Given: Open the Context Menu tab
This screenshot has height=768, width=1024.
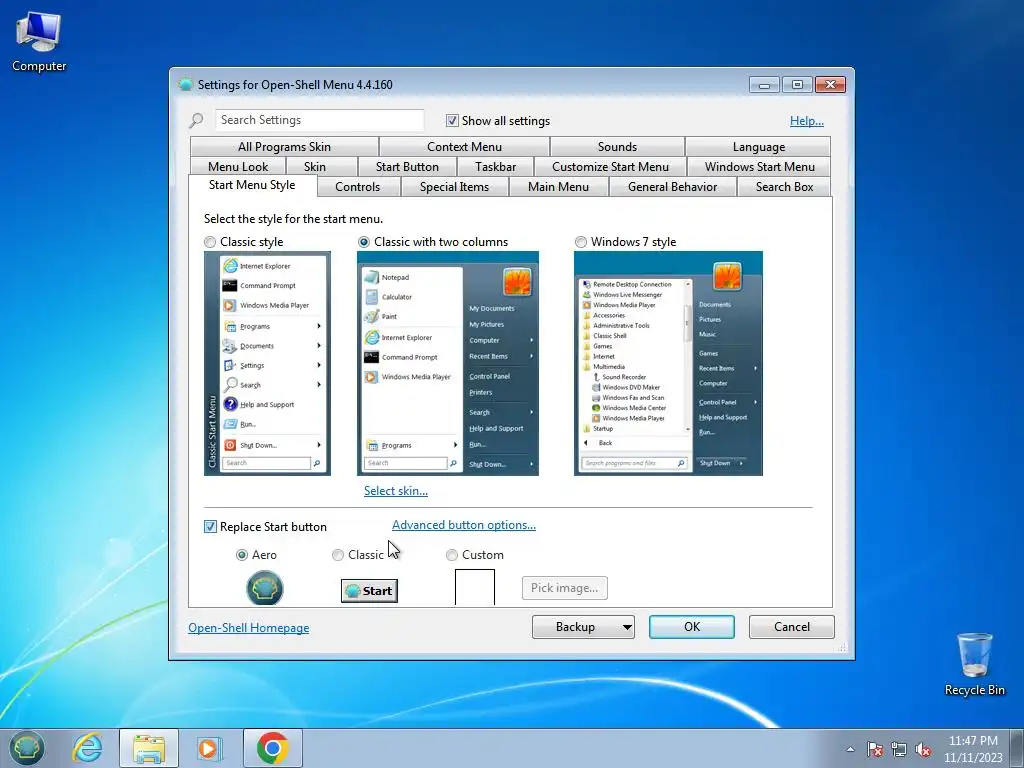Looking at the screenshot, I should coord(464,147).
